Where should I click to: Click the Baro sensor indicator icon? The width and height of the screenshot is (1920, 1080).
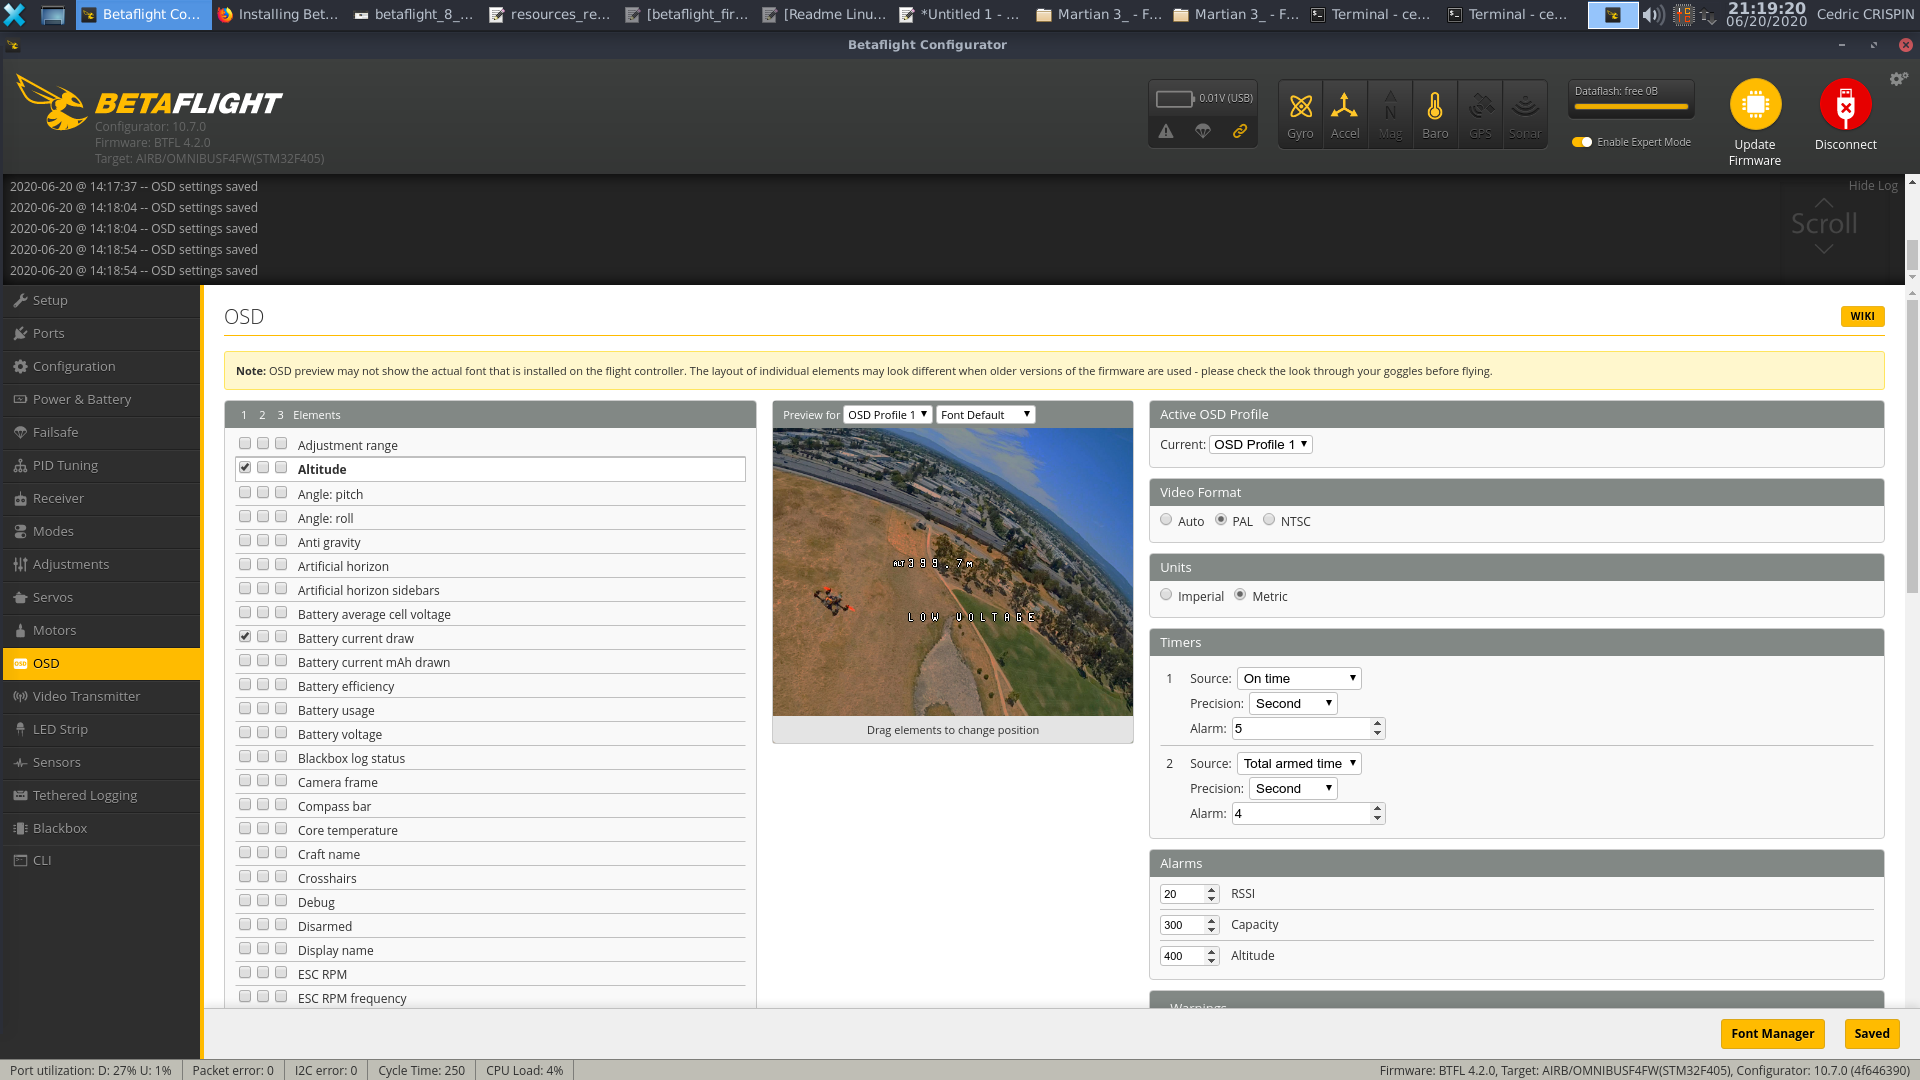[1435, 113]
